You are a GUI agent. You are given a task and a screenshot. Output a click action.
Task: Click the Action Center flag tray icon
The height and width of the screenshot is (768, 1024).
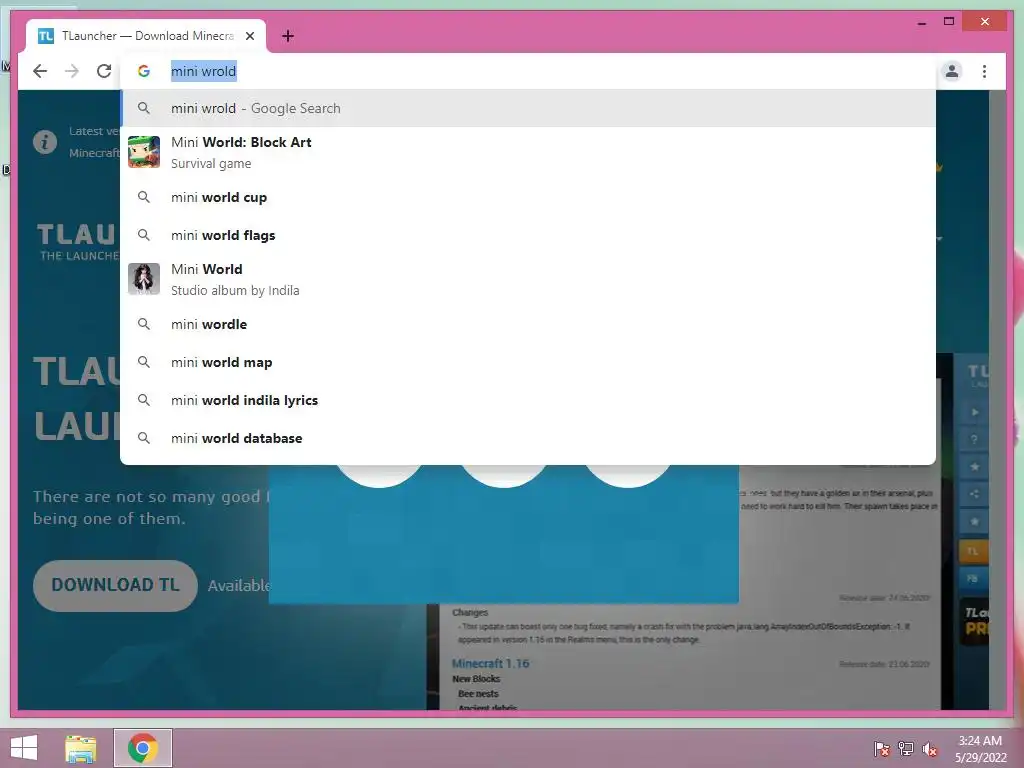[x=881, y=748]
